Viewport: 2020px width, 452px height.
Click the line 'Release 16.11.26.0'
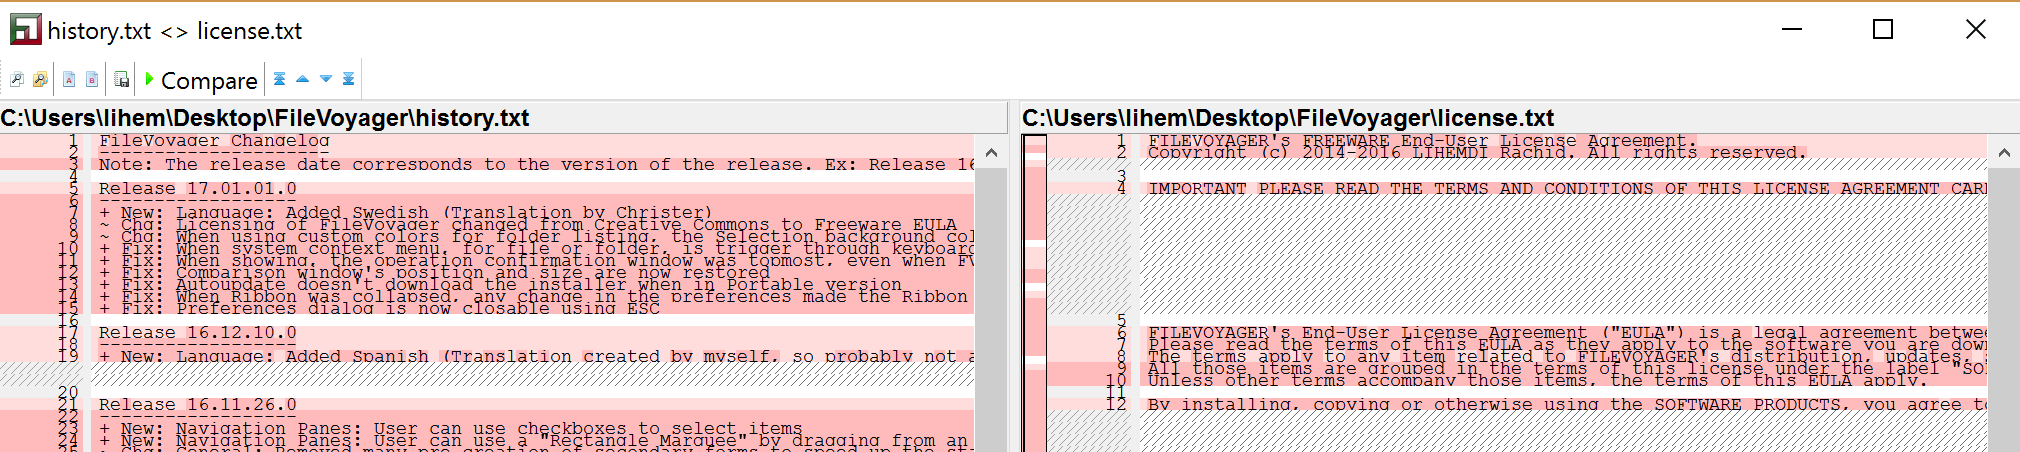198,404
